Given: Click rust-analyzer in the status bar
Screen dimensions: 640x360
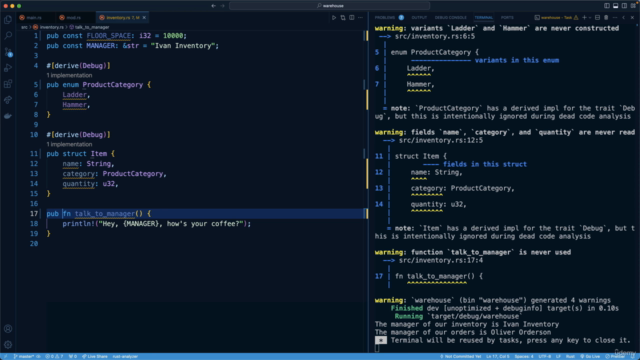Looking at the screenshot, I should tap(125, 356).
